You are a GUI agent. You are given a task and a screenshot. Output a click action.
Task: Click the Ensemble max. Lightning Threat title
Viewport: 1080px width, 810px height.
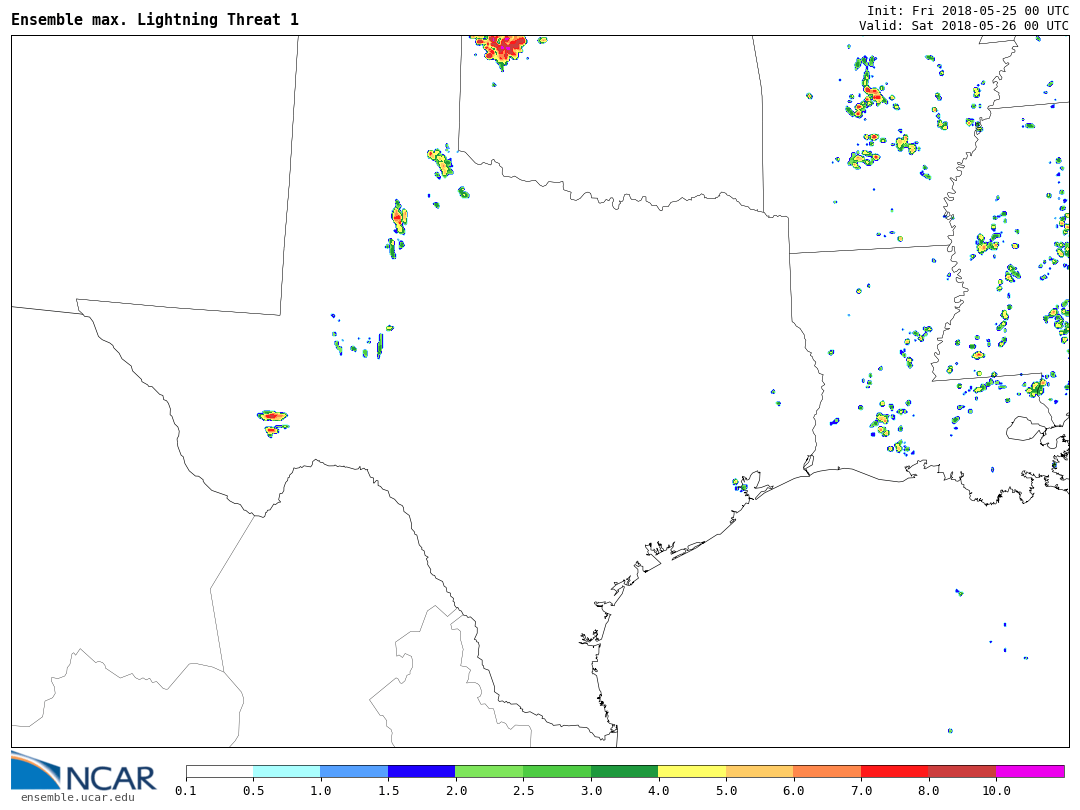point(155,20)
